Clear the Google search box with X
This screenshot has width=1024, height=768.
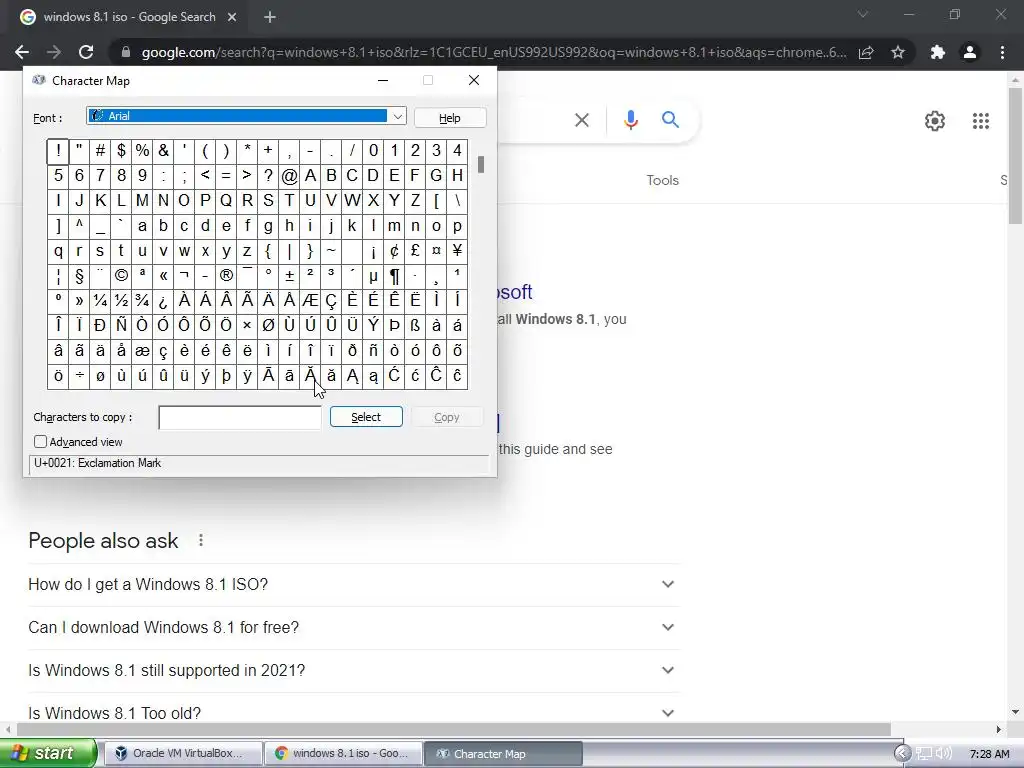tap(581, 120)
